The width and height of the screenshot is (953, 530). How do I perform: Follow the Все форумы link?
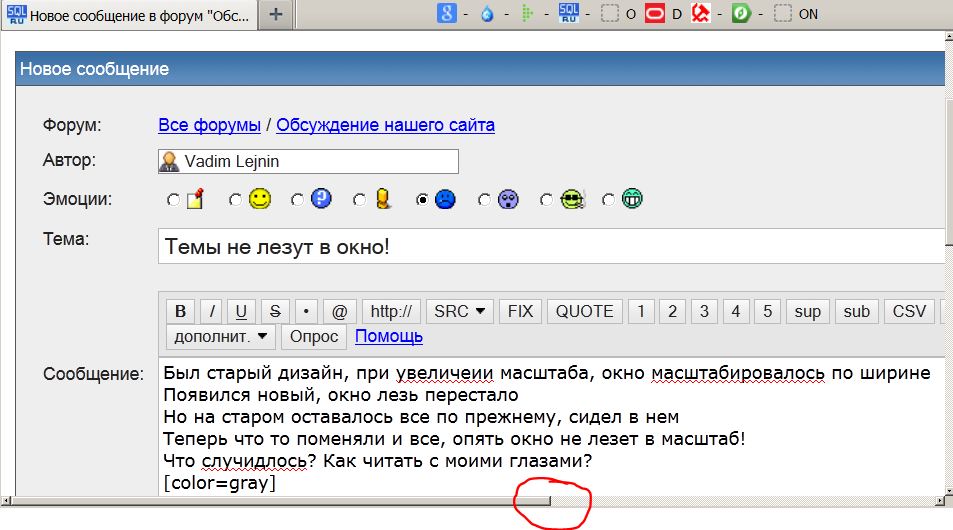[x=209, y=125]
